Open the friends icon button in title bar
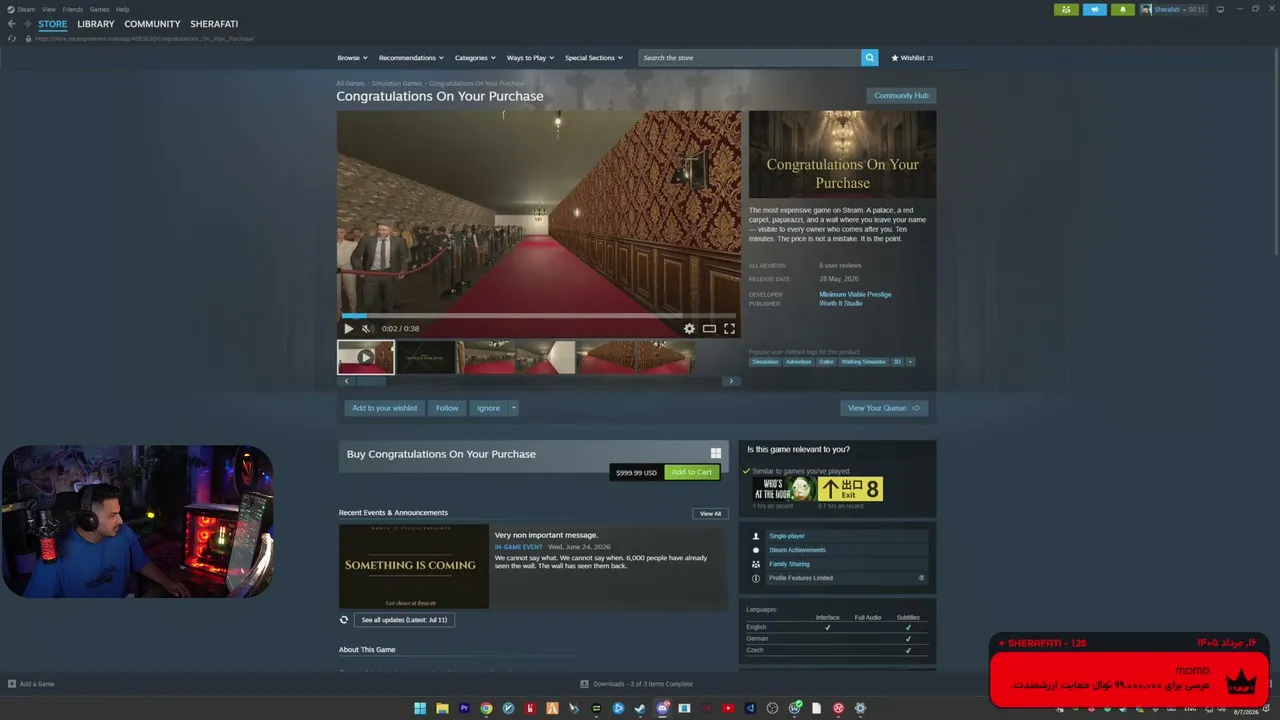Viewport: 1280px width, 720px height. tap(1066, 9)
